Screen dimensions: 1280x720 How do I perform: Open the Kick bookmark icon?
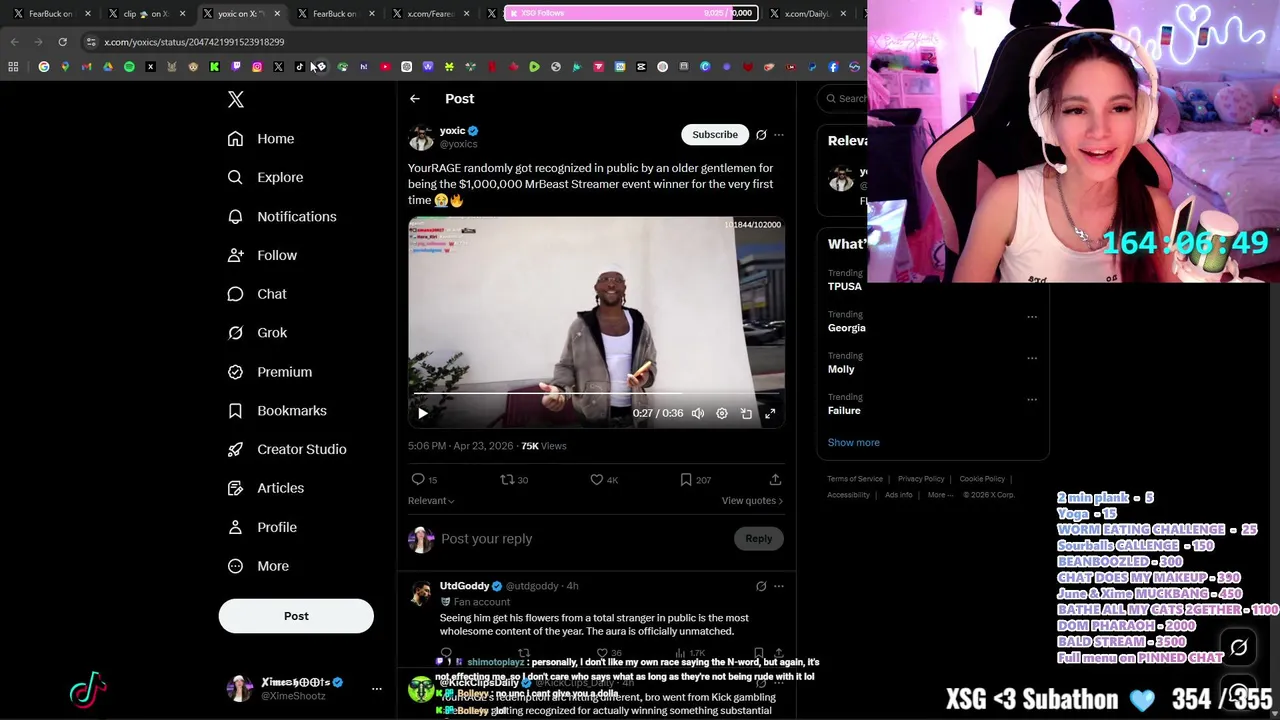click(x=214, y=67)
